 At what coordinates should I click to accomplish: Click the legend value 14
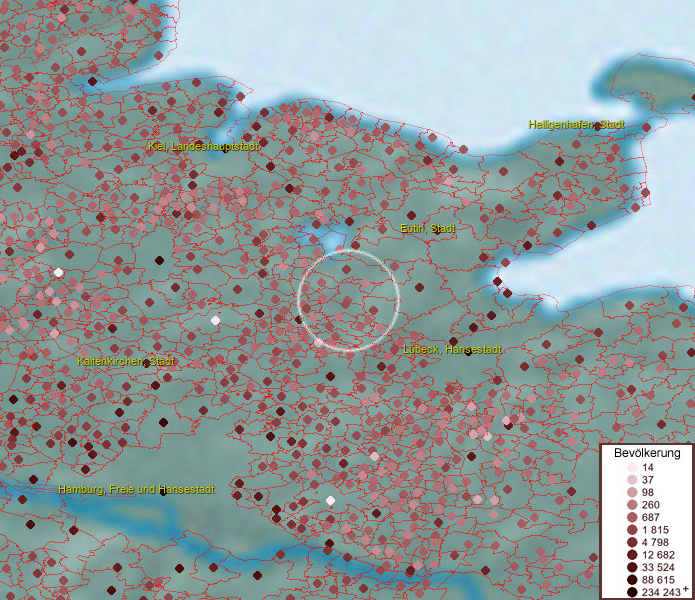pos(648,467)
